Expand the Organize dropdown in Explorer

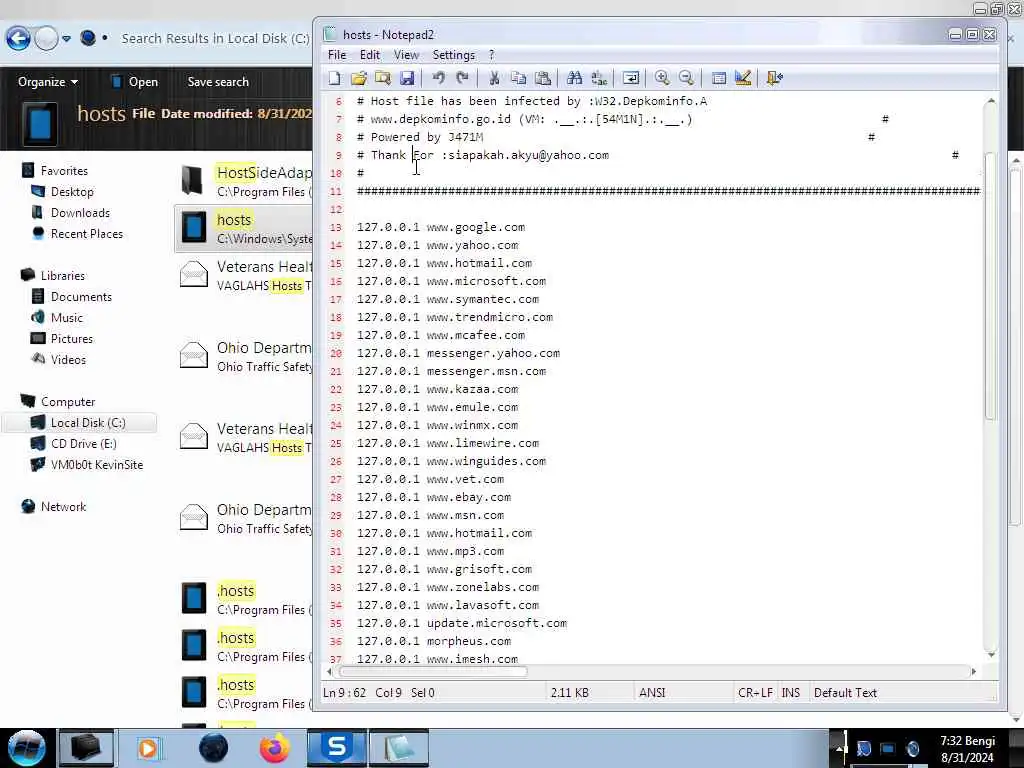coord(48,82)
